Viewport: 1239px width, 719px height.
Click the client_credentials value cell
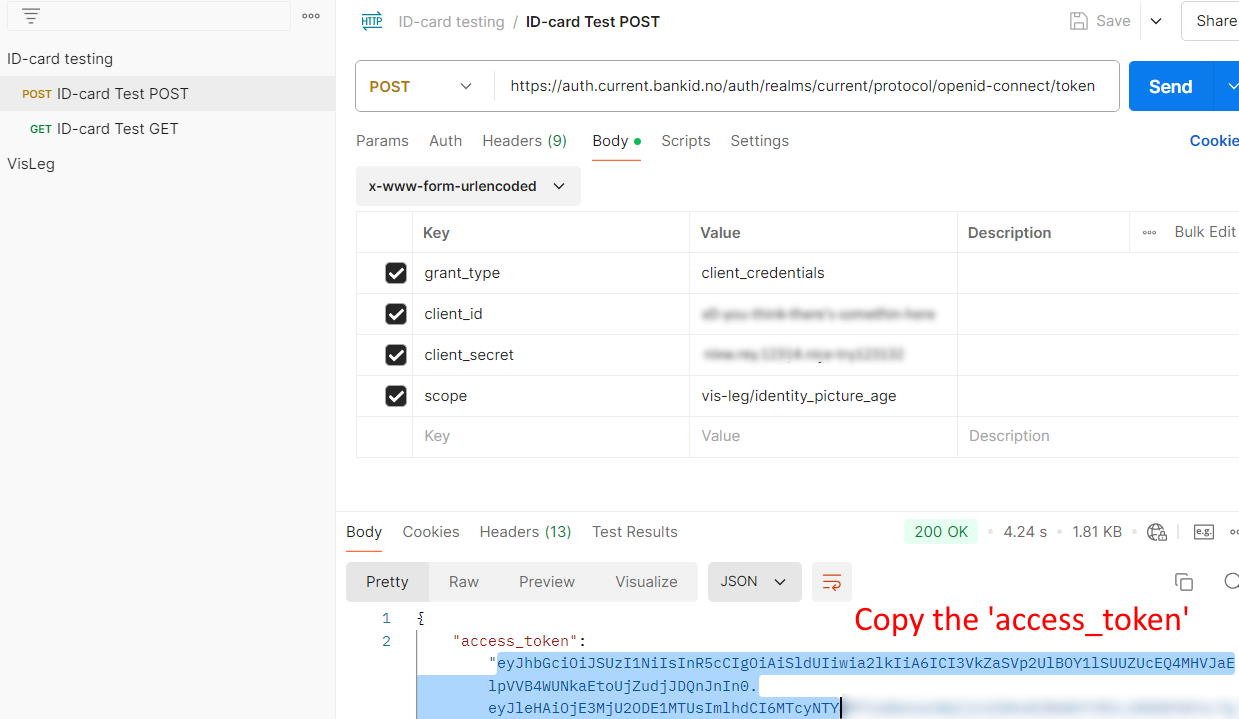tap(823, 273)
